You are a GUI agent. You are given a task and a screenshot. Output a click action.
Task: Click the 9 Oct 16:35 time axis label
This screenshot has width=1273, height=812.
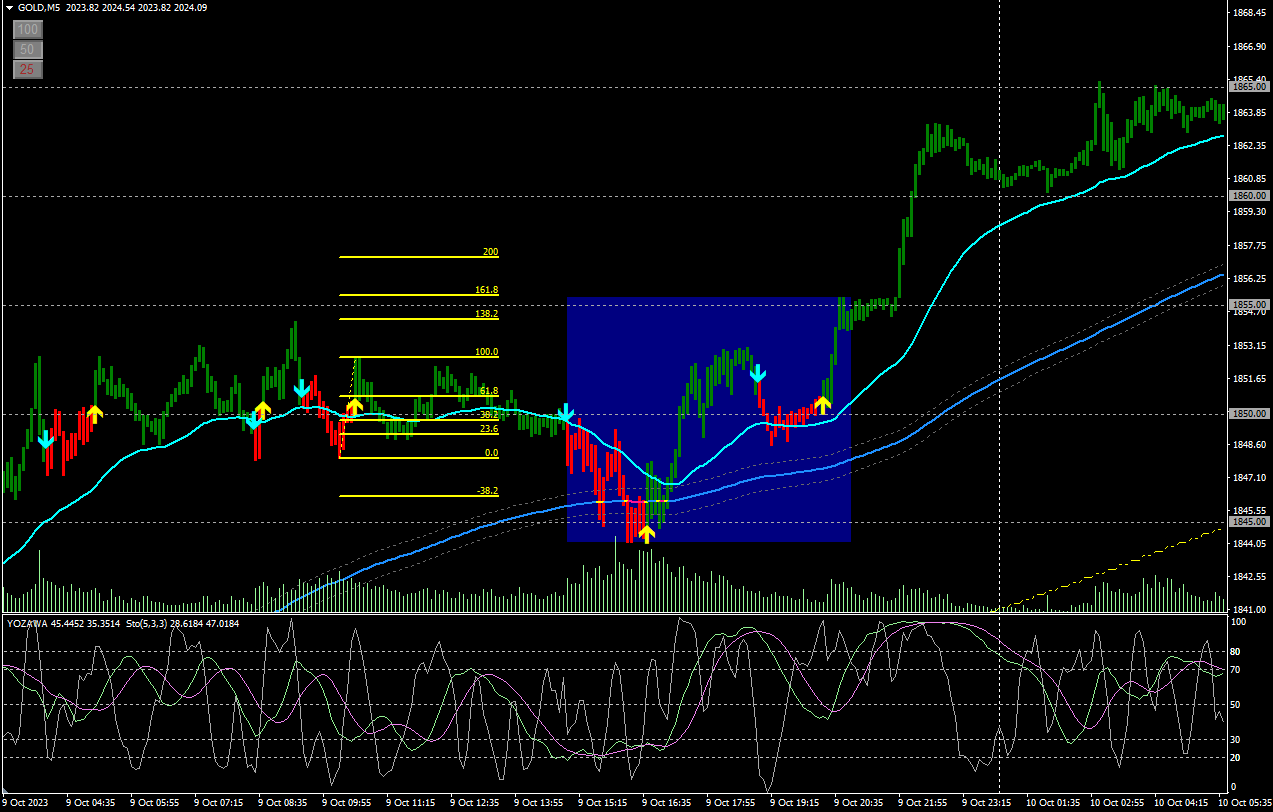[667, 802]
